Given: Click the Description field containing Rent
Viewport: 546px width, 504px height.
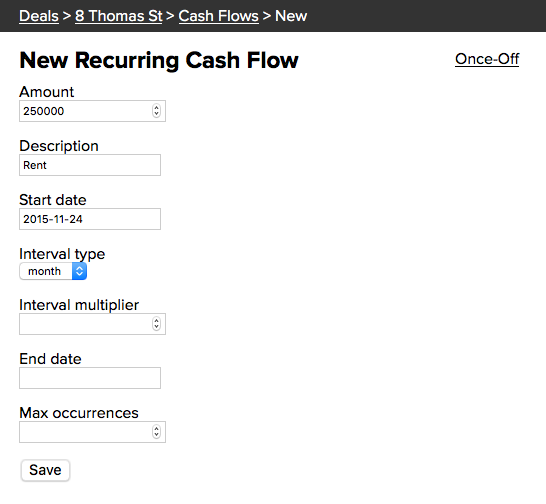Looking at the screenshot, I should pyautogui.click(x=90, y=165).
